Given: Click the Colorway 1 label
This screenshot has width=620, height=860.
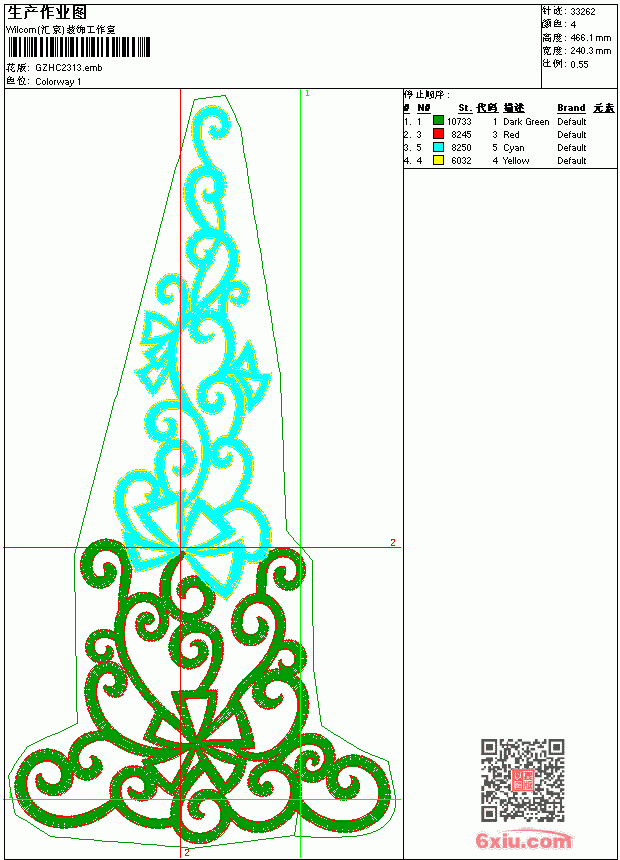Looking at the screenshot, I should [x=58, y=82].
